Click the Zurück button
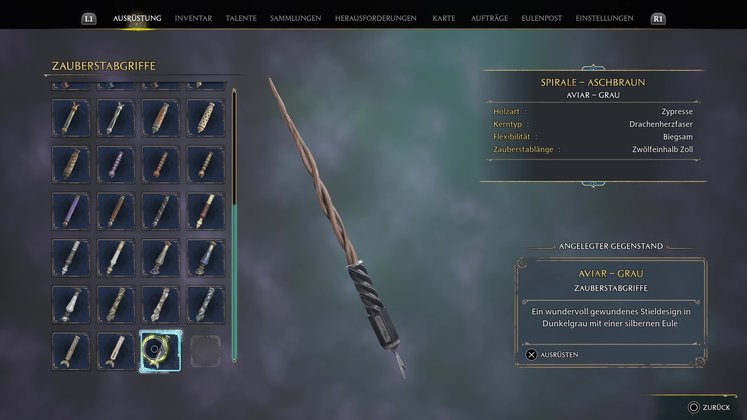747x420 pixels. [x=710, y=407]
